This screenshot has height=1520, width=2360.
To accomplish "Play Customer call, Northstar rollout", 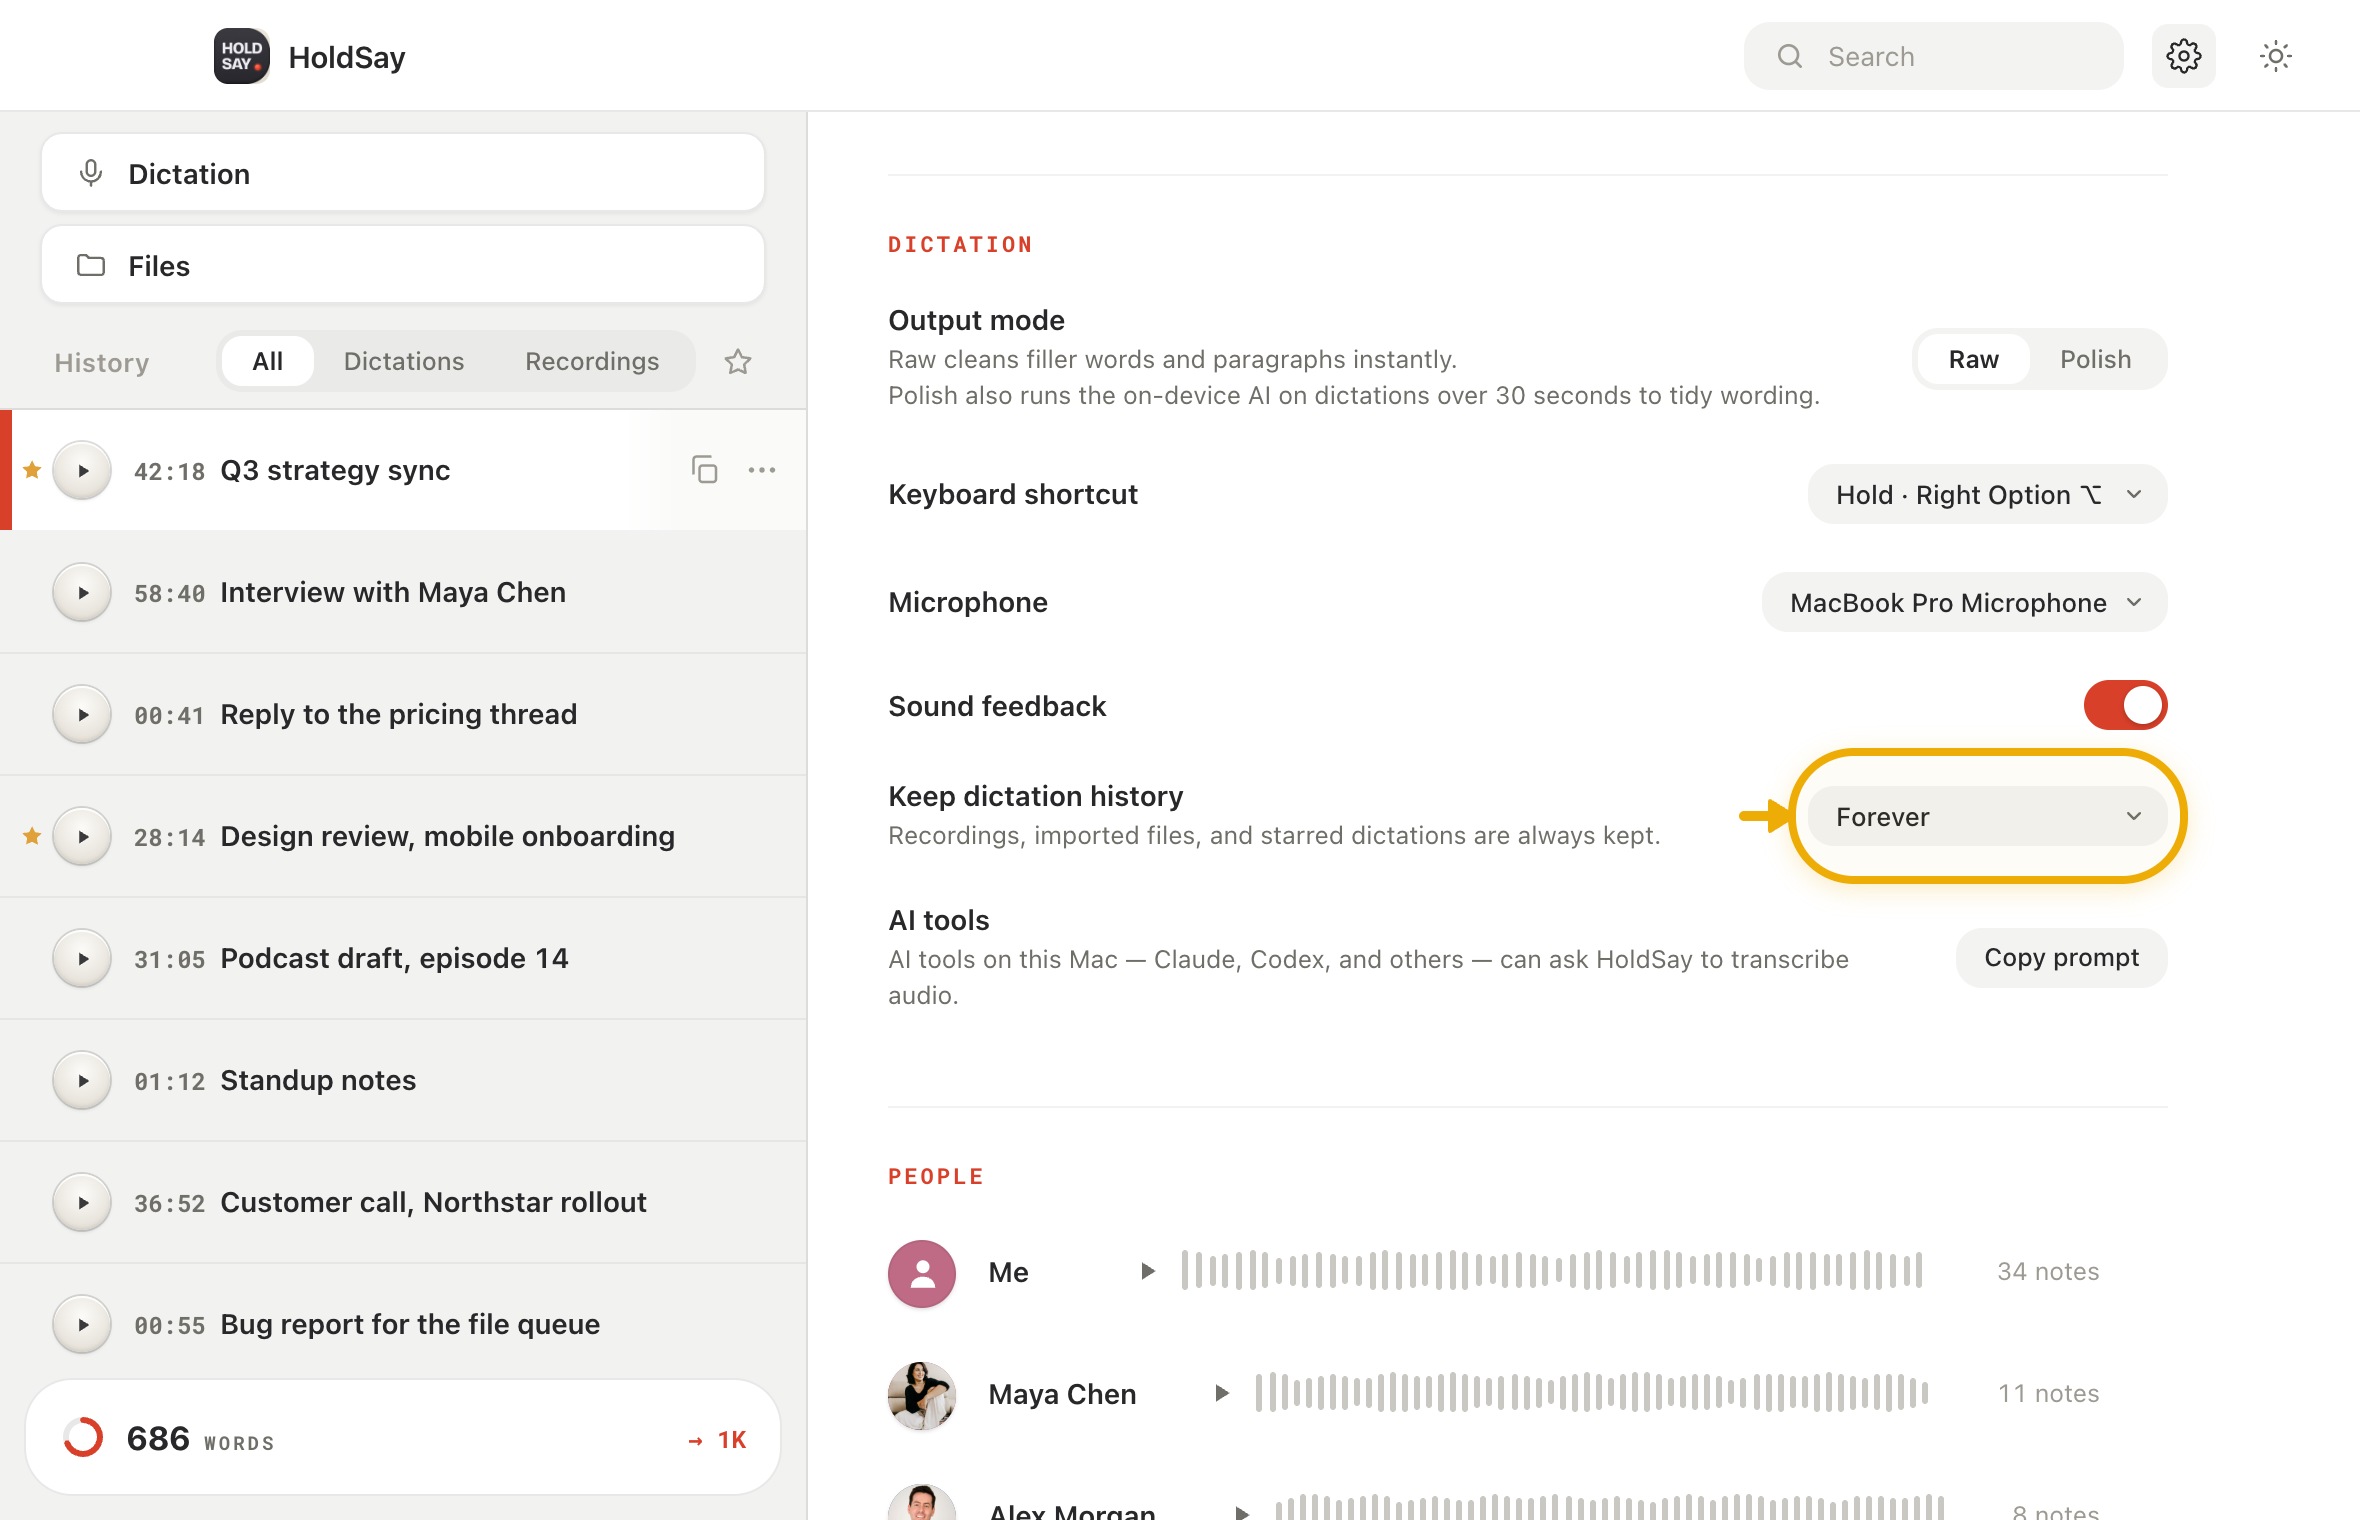I will (x=82, y=1202).
